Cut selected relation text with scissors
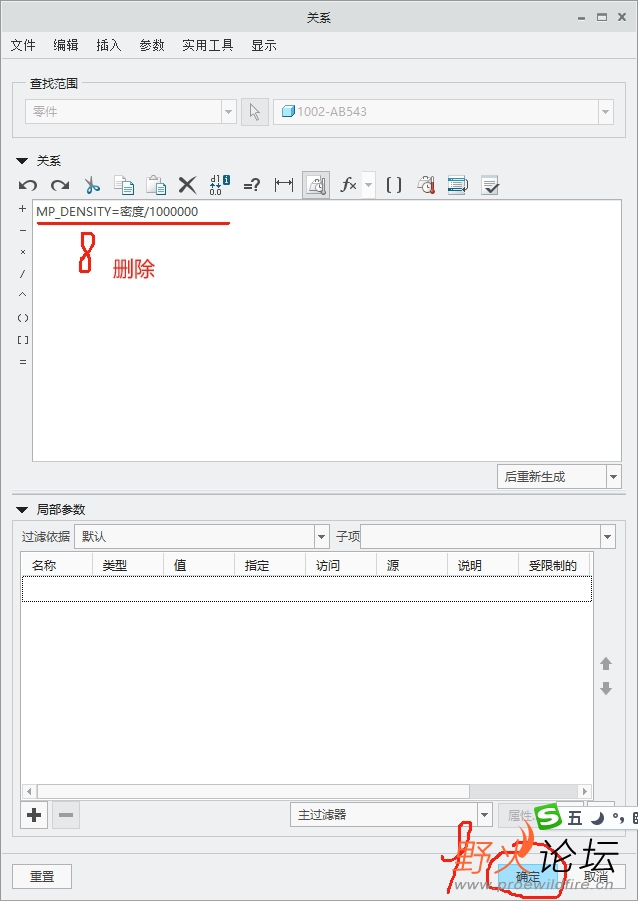Screen dimensions: 638x901 tap(92, 185)
